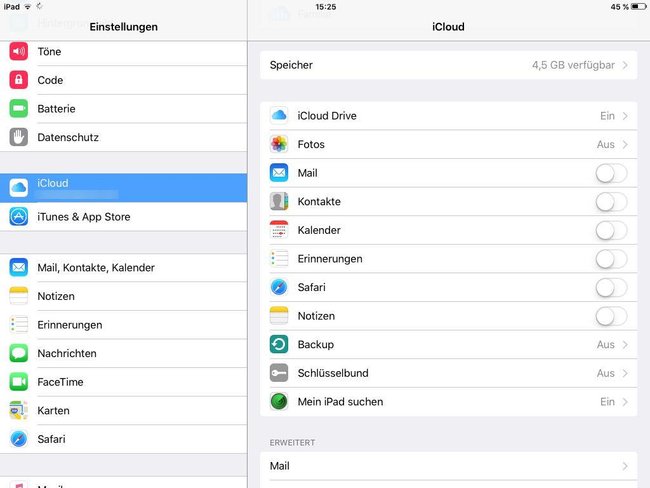This screenshot has height=488, width=650.
Task: Tap the Erinnerungen icon in iCloud list
Action: (x=279, y=259)
